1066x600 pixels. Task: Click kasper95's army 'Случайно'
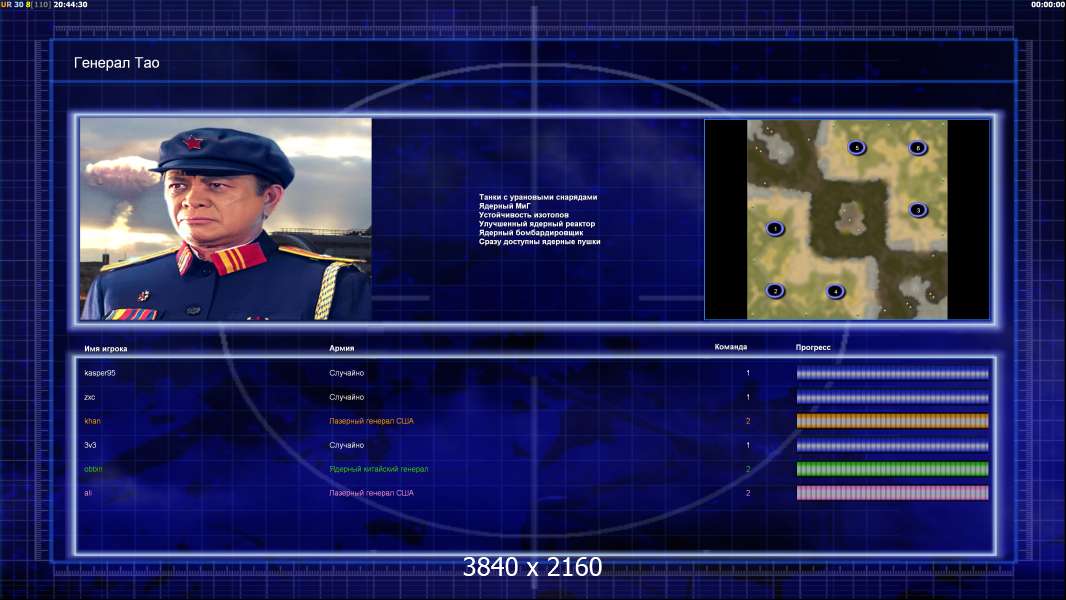pyautogui.click(x=347, y=373)
